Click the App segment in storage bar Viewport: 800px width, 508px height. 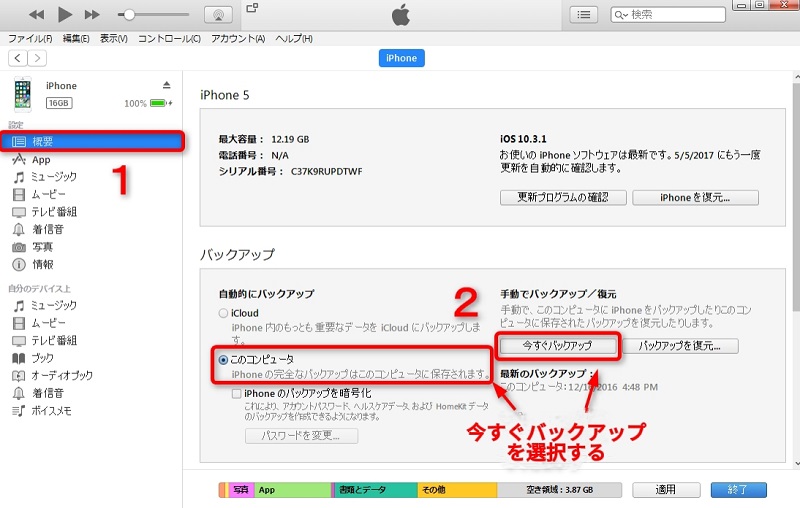293,490
